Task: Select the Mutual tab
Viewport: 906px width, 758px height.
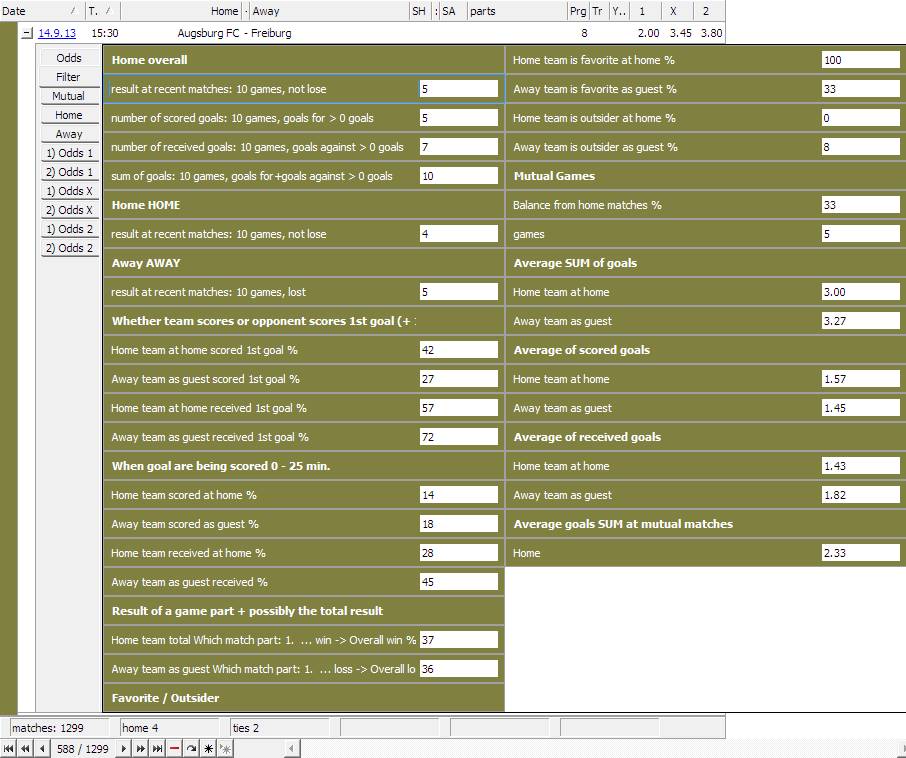Action: [69, 96]
